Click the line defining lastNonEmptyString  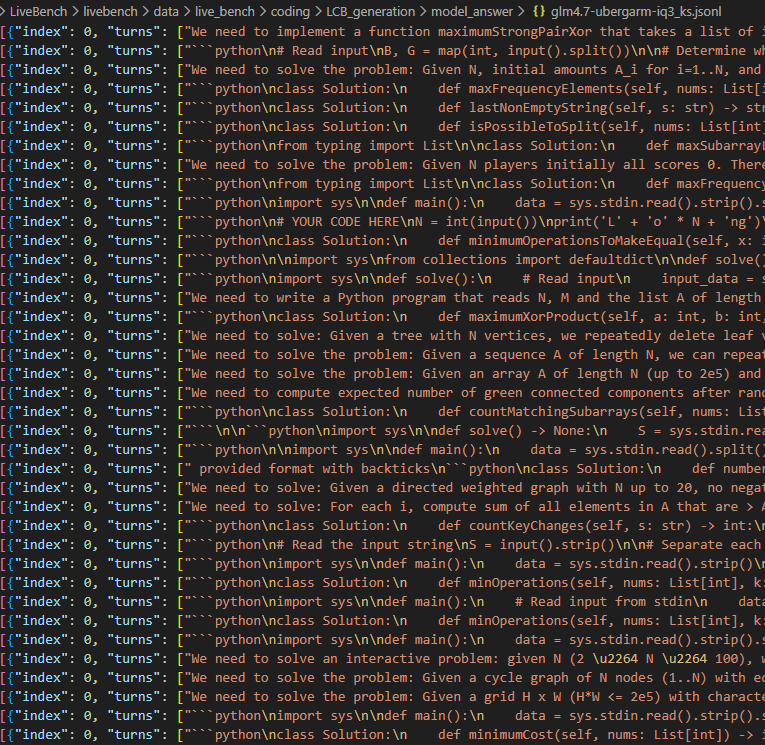[x=382, y=108]
